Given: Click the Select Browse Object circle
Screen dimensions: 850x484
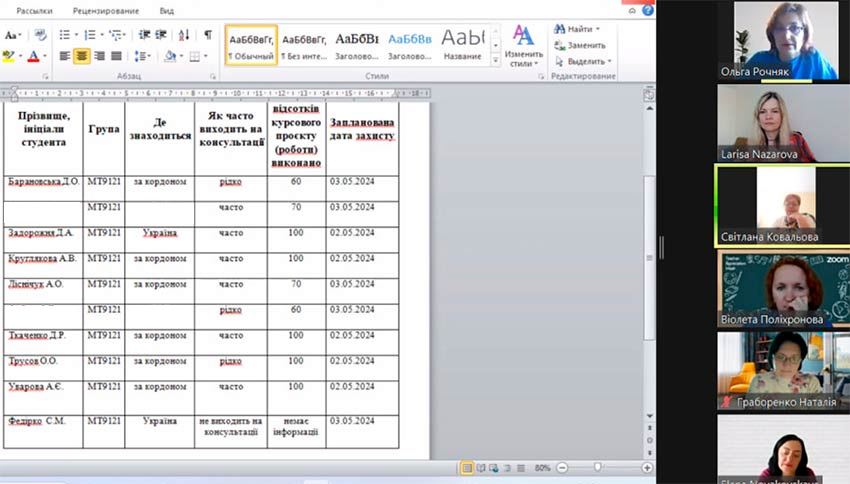Looking at the screenshot, I should pyautogui.click(x=649, y=440).
